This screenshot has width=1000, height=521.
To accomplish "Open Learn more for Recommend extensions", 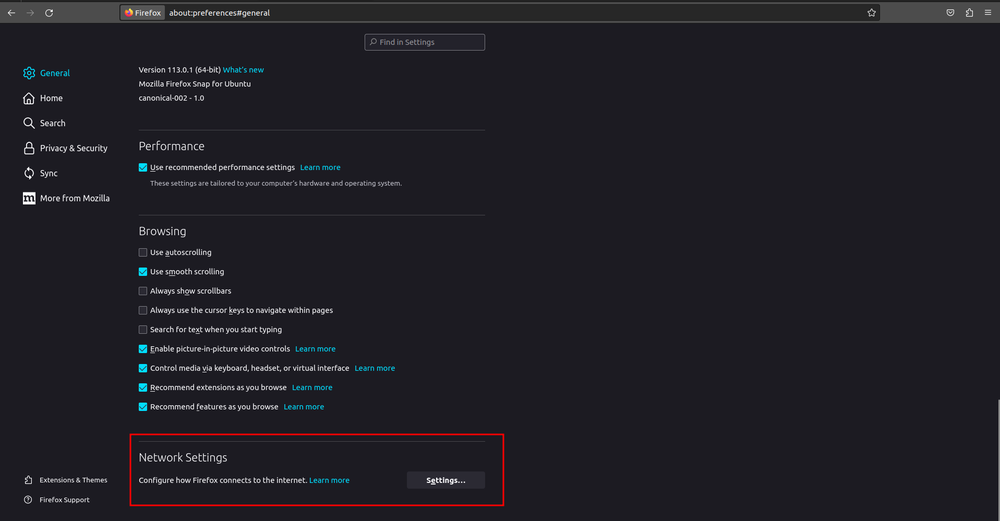I will point(312,388).
